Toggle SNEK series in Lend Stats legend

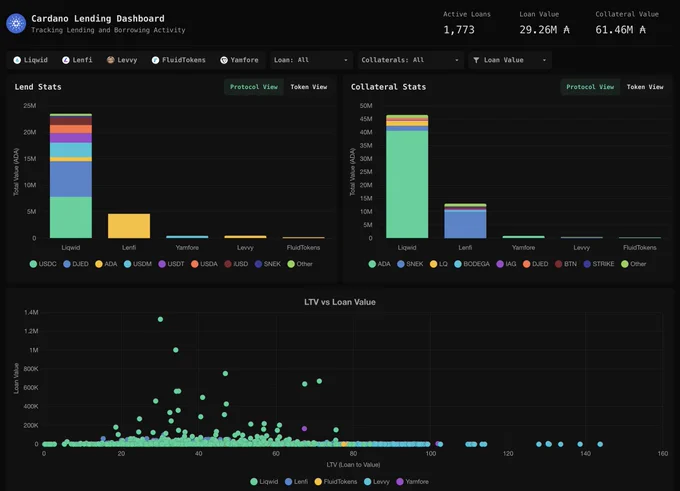(268, 264)
